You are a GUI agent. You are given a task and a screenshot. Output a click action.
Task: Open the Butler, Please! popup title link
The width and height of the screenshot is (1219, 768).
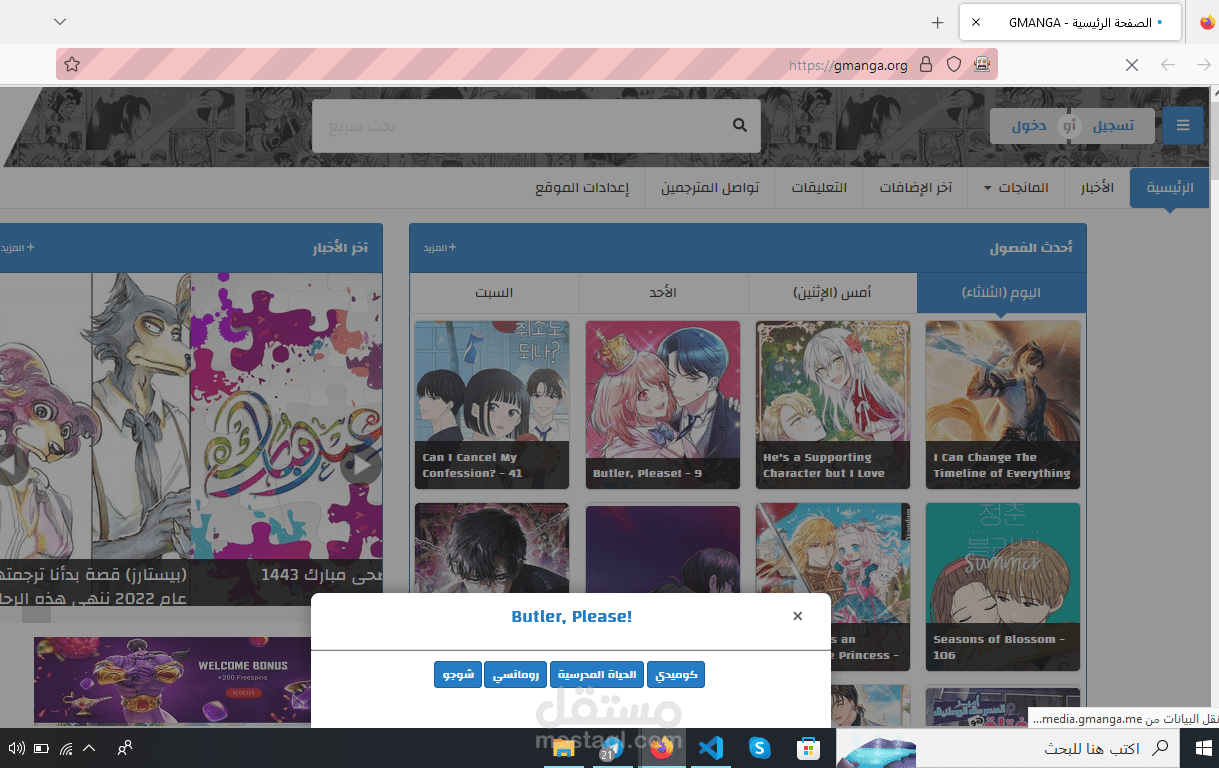(571, 616)
